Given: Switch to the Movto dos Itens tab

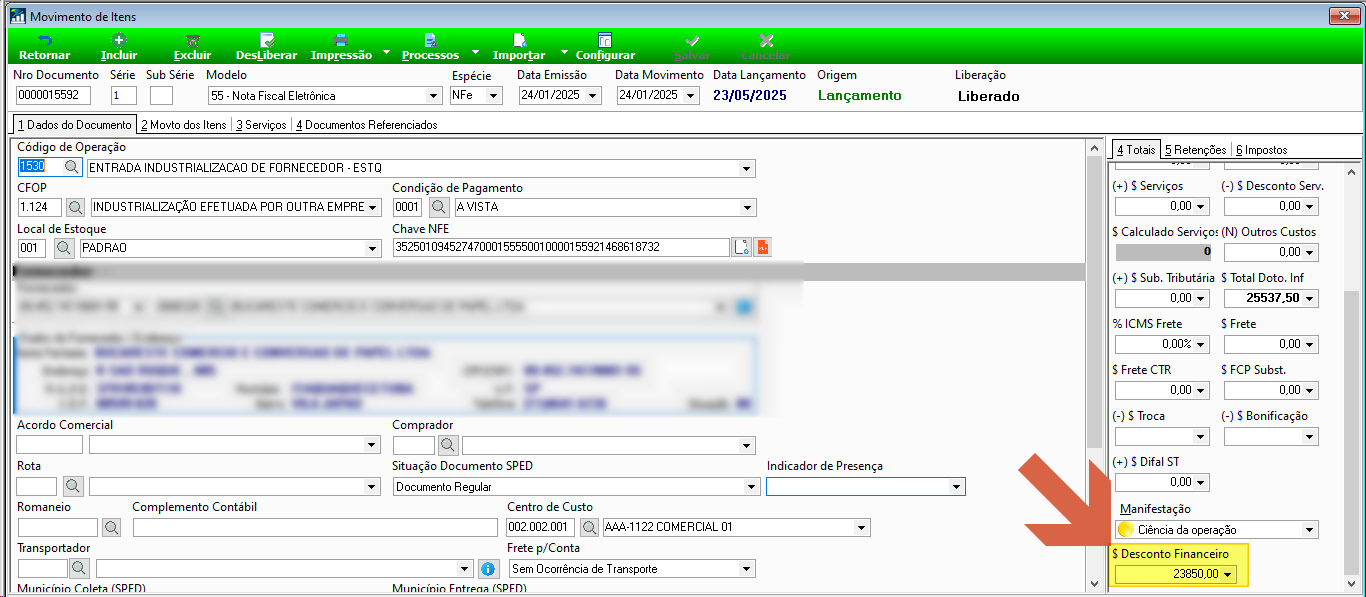Looking at the screenshot, I should point(184,125).
